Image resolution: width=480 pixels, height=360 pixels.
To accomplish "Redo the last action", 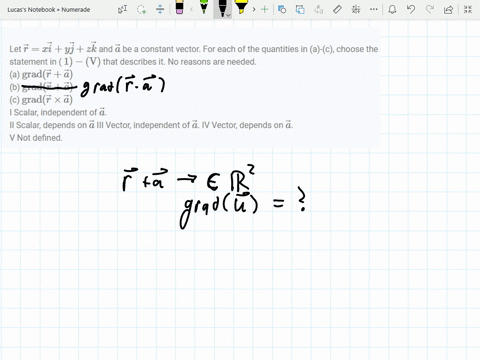I will pyautogui.click(x=430, y=9).
